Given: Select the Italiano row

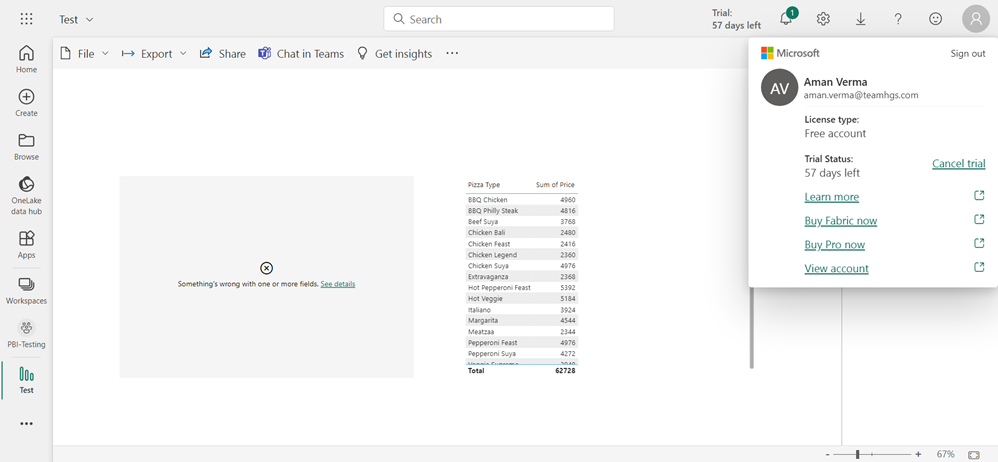Looking at the screenshot, I should click(x=522, y=309).
